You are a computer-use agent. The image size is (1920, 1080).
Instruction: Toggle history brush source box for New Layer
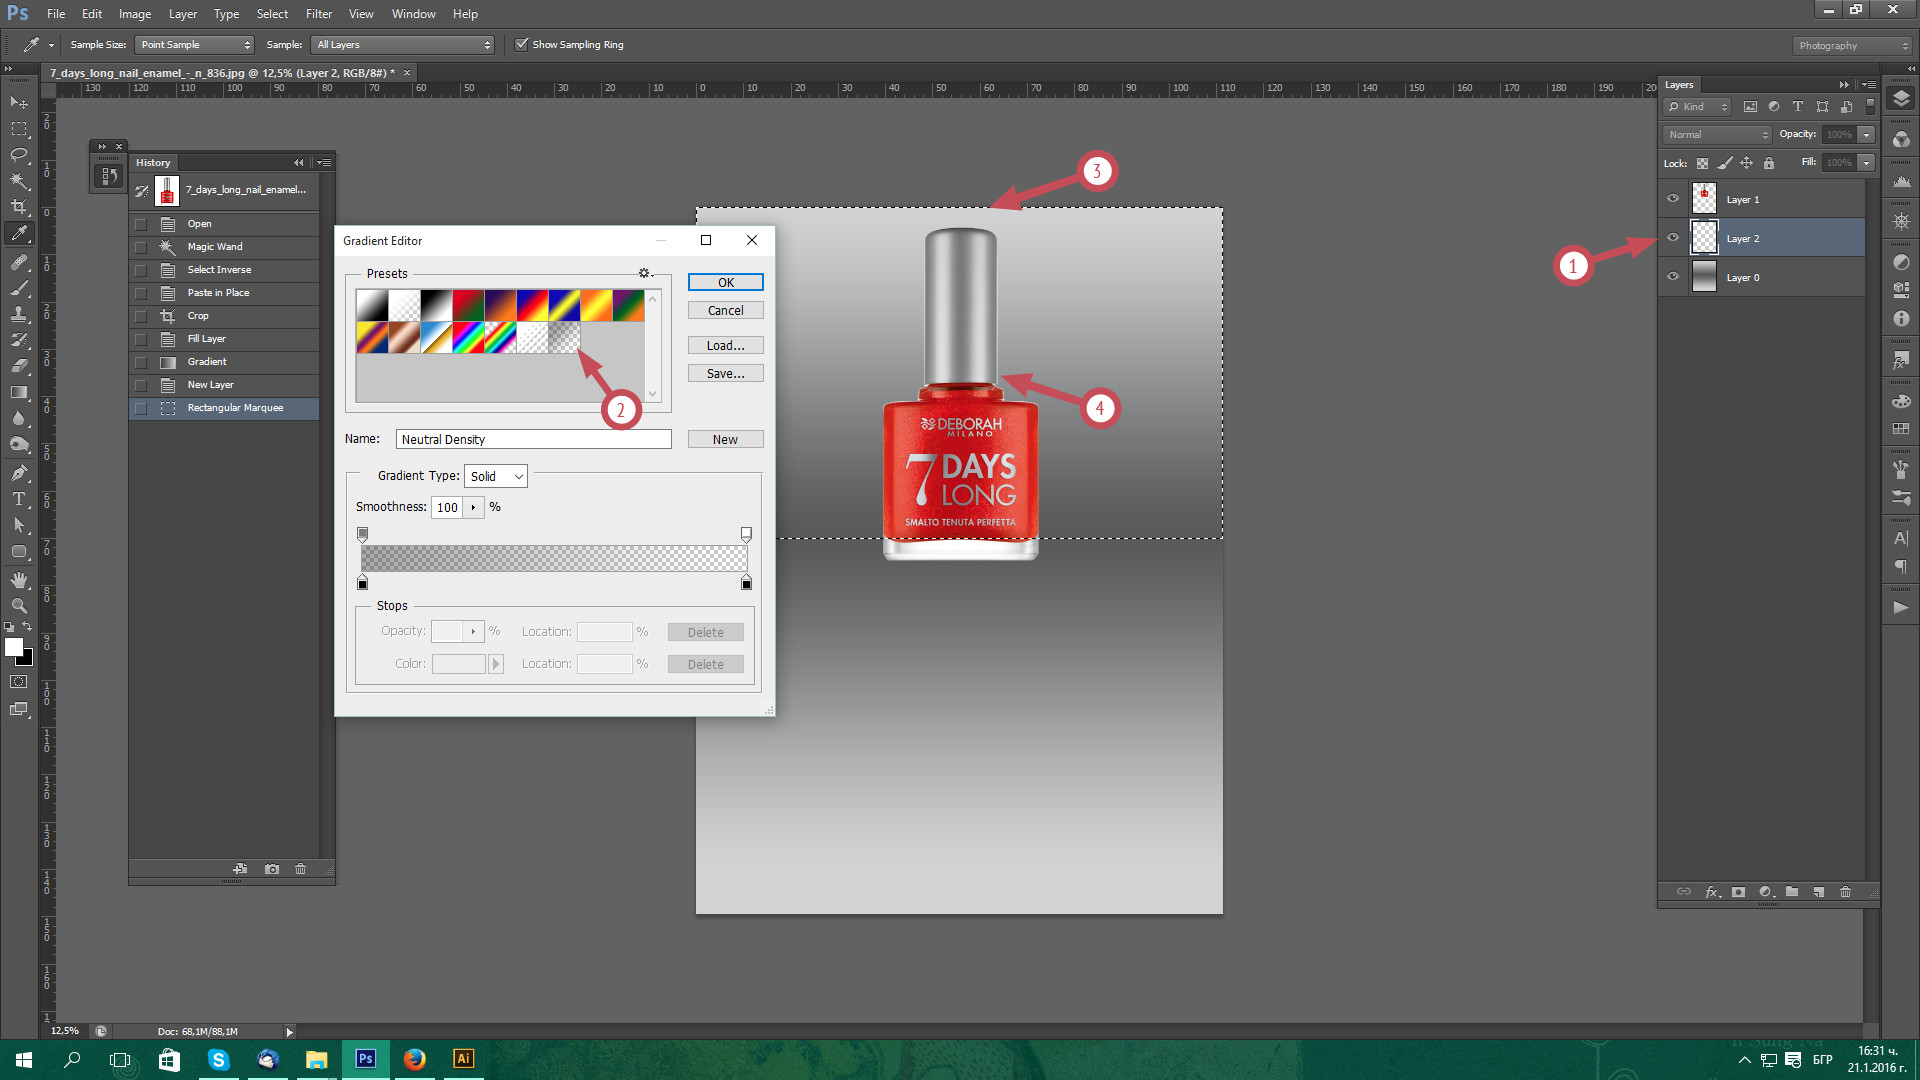point(141,385)
